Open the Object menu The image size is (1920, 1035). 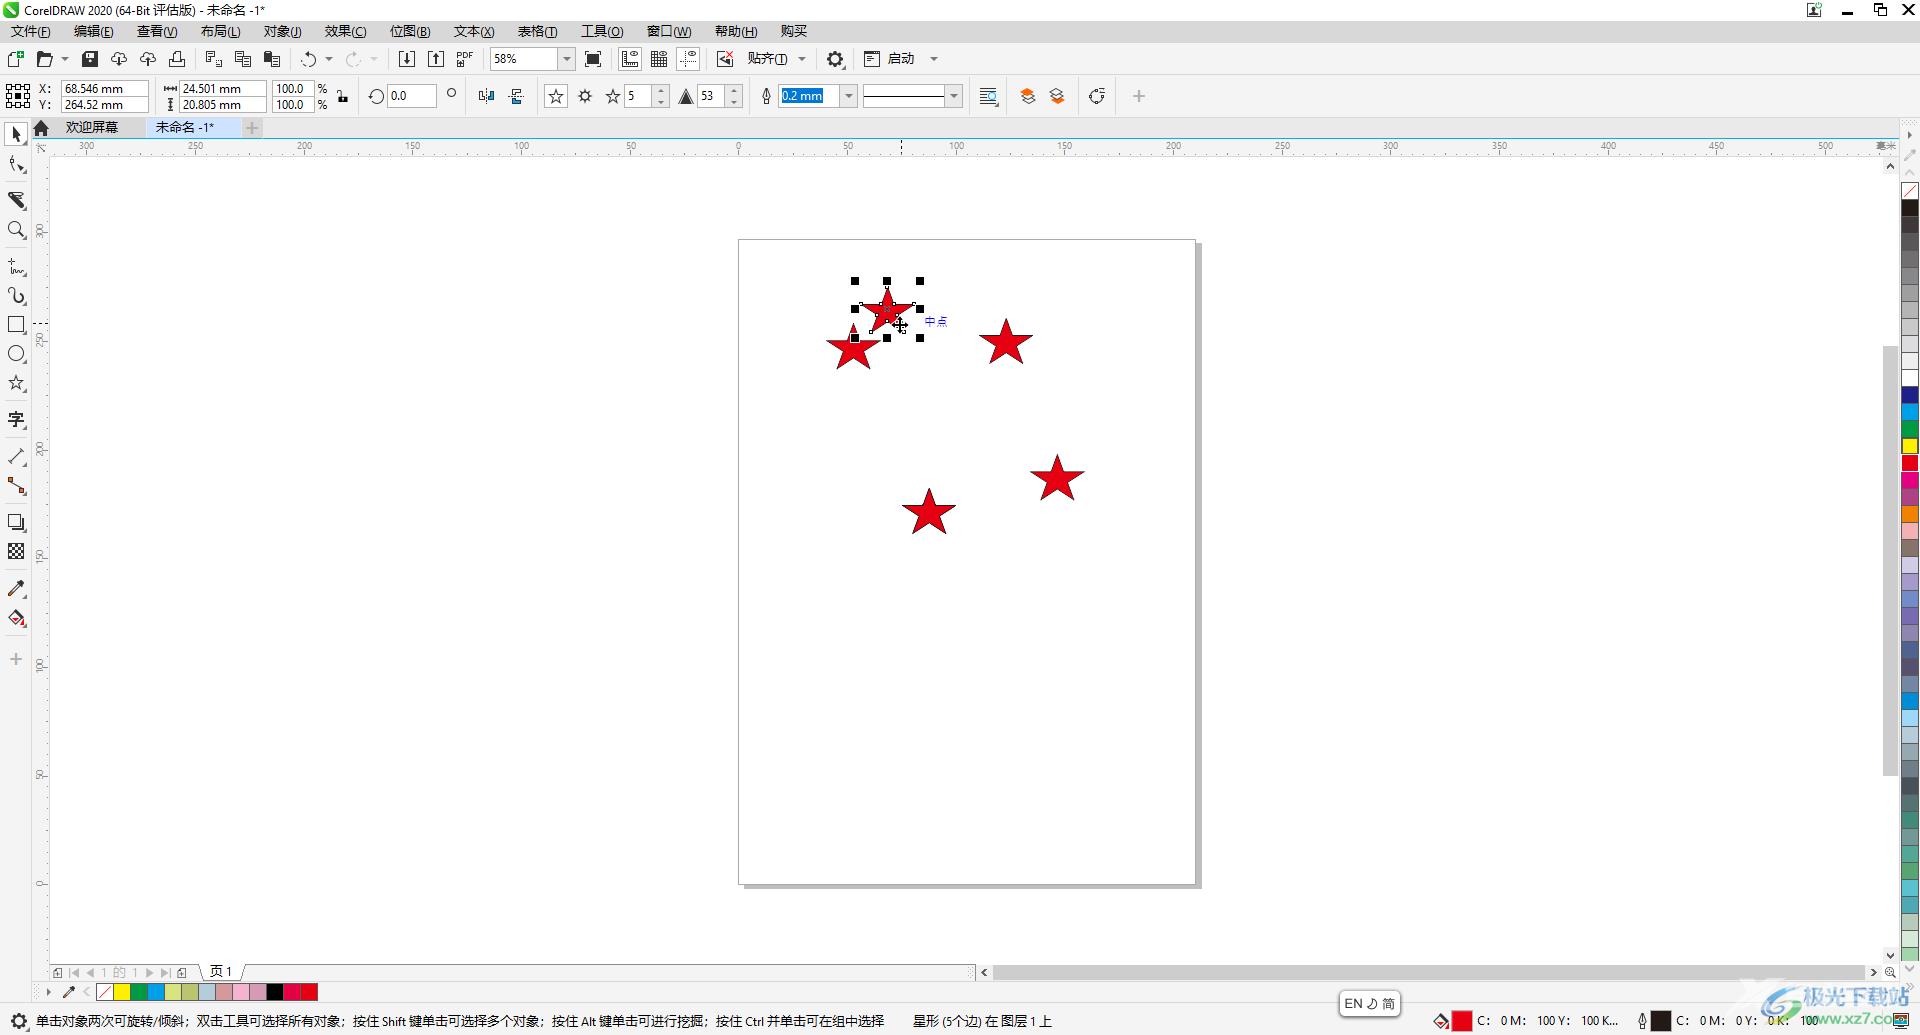282,31
